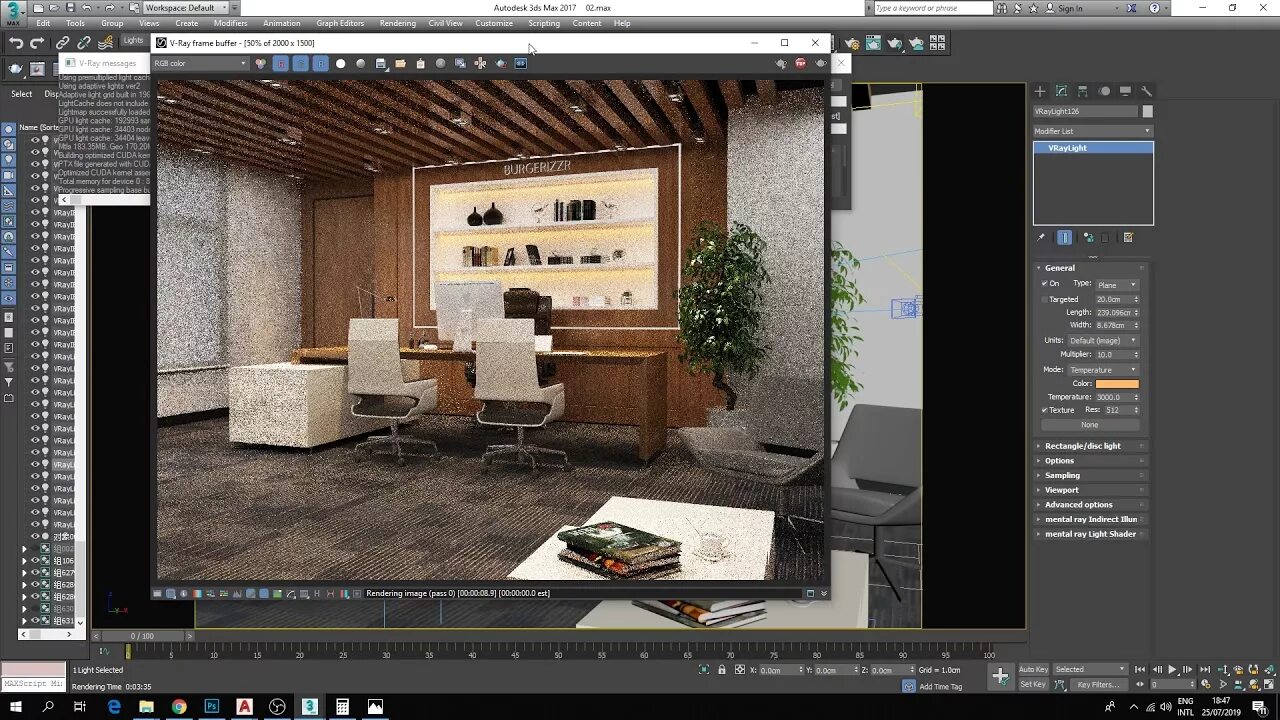The image size is (1280, 720).
Task: Click the Auto Key button
Action: click(1033, 669)
